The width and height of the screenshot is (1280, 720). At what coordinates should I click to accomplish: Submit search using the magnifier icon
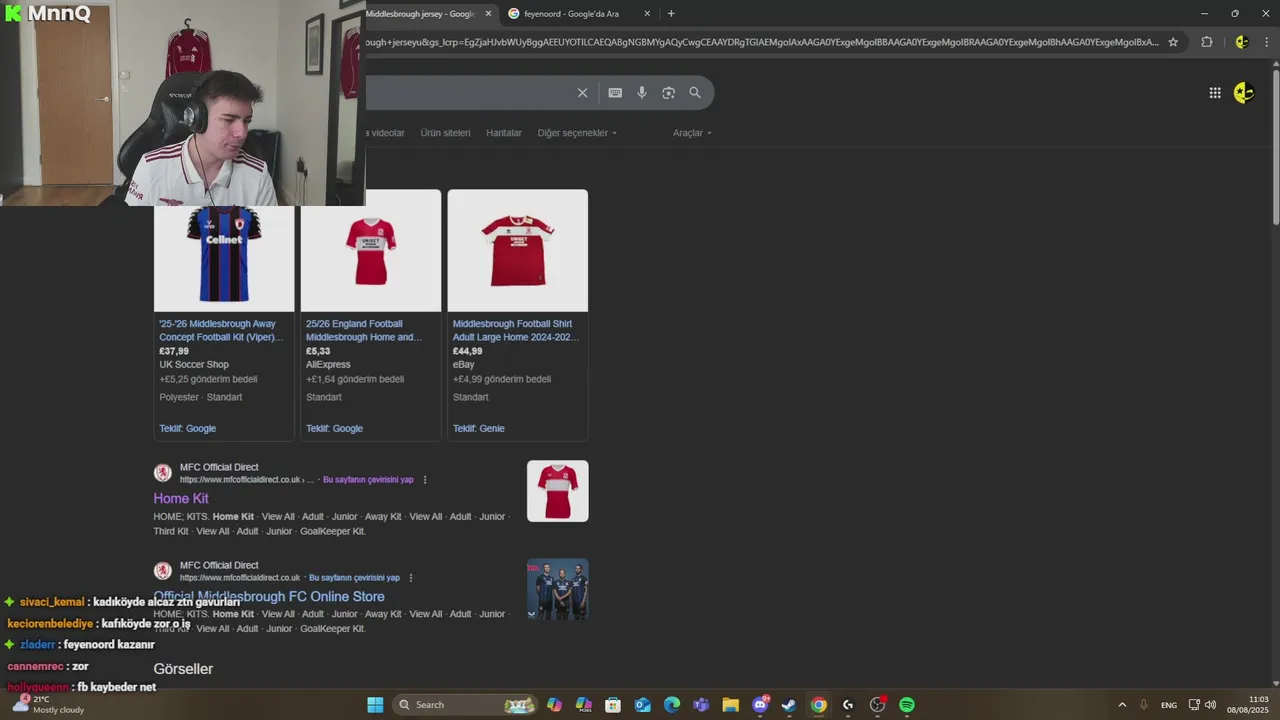click(x=695, y=93)
